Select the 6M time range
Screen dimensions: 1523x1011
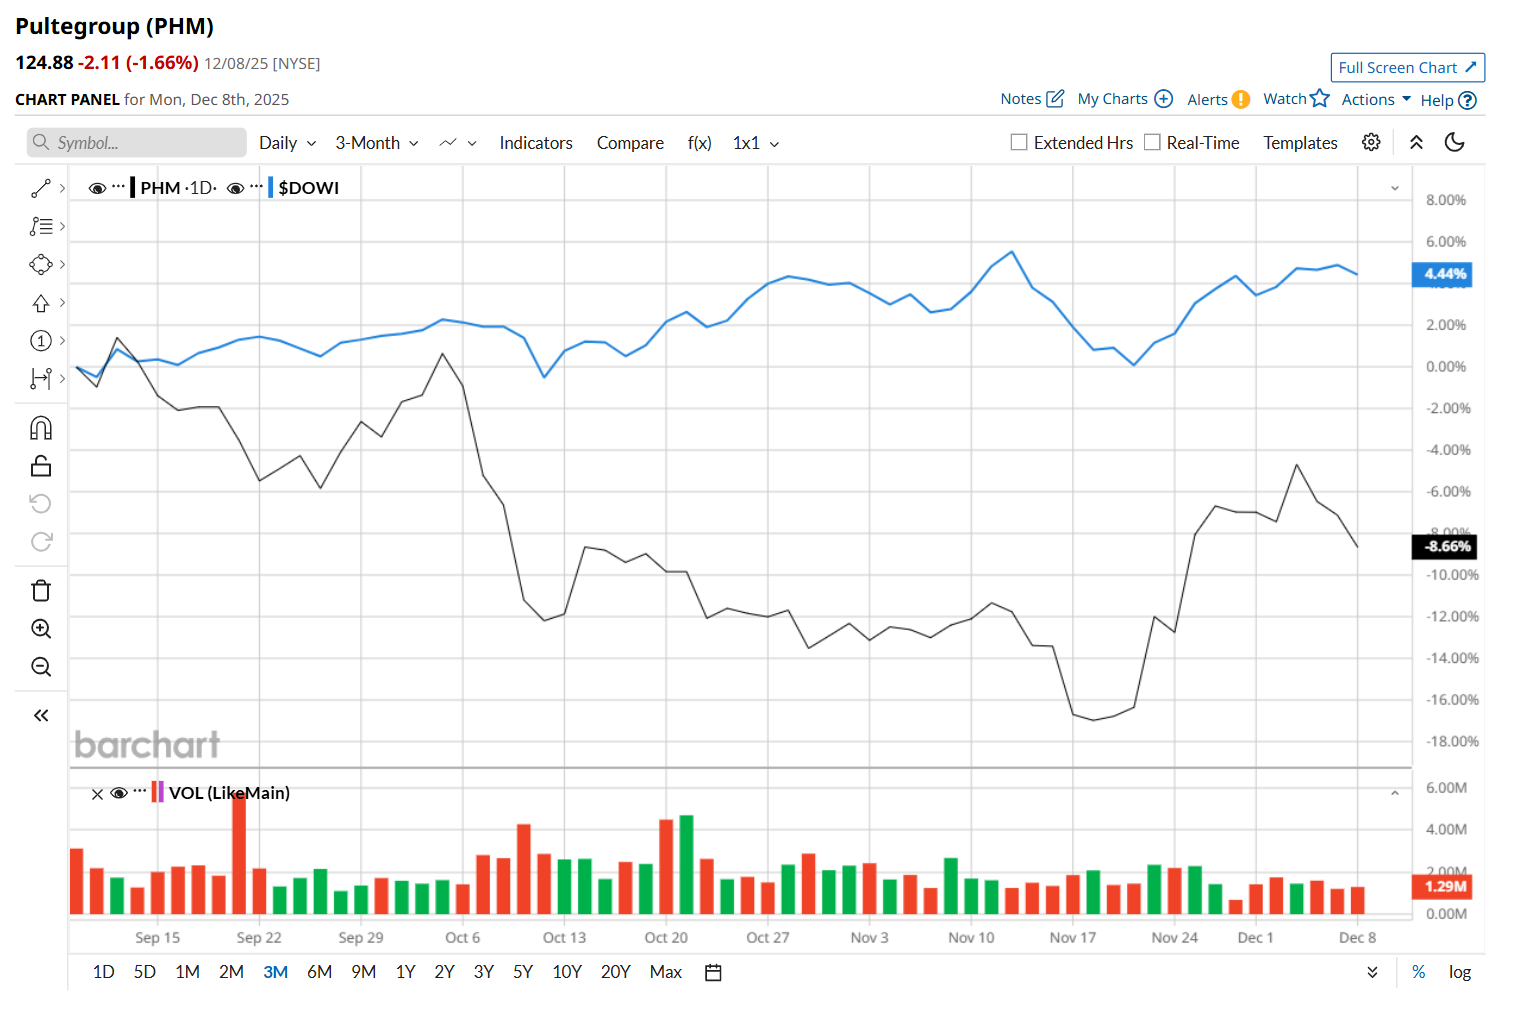(x=319, y=972)
